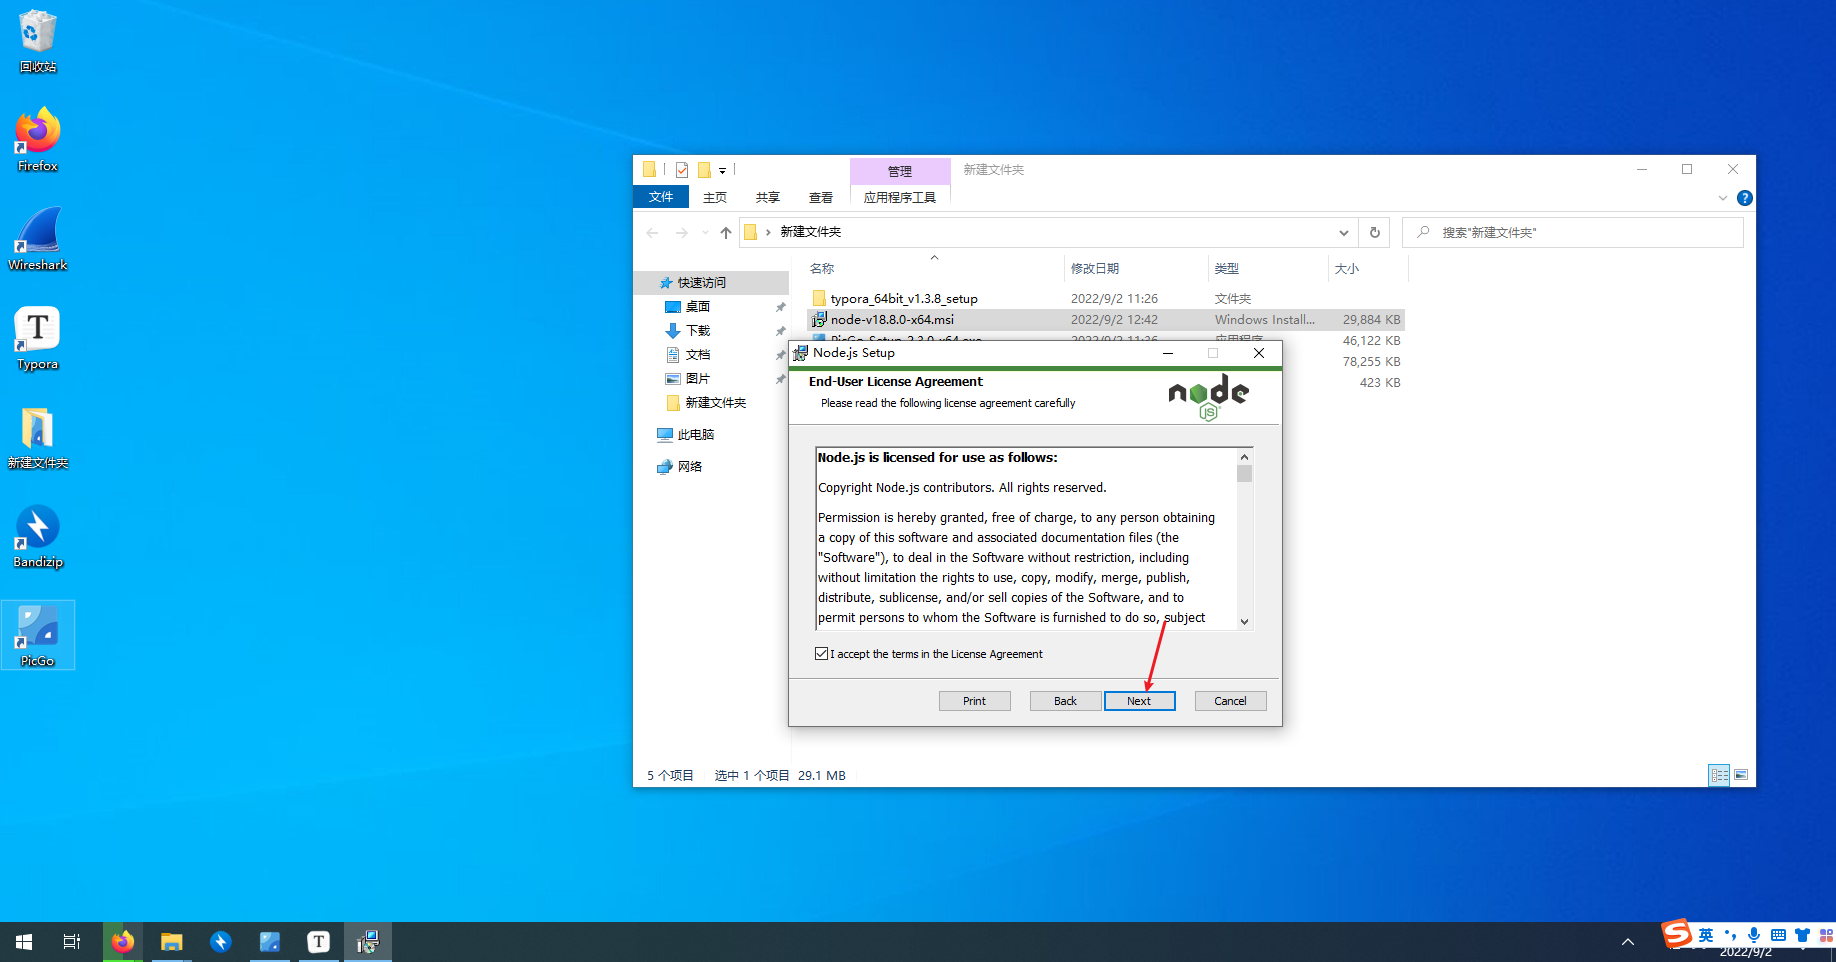The height and width of the screenshot is (962, 1836).
Task: Expand the address bar history dropdown
Action: pyautogui.click(x=1343, y=232)
